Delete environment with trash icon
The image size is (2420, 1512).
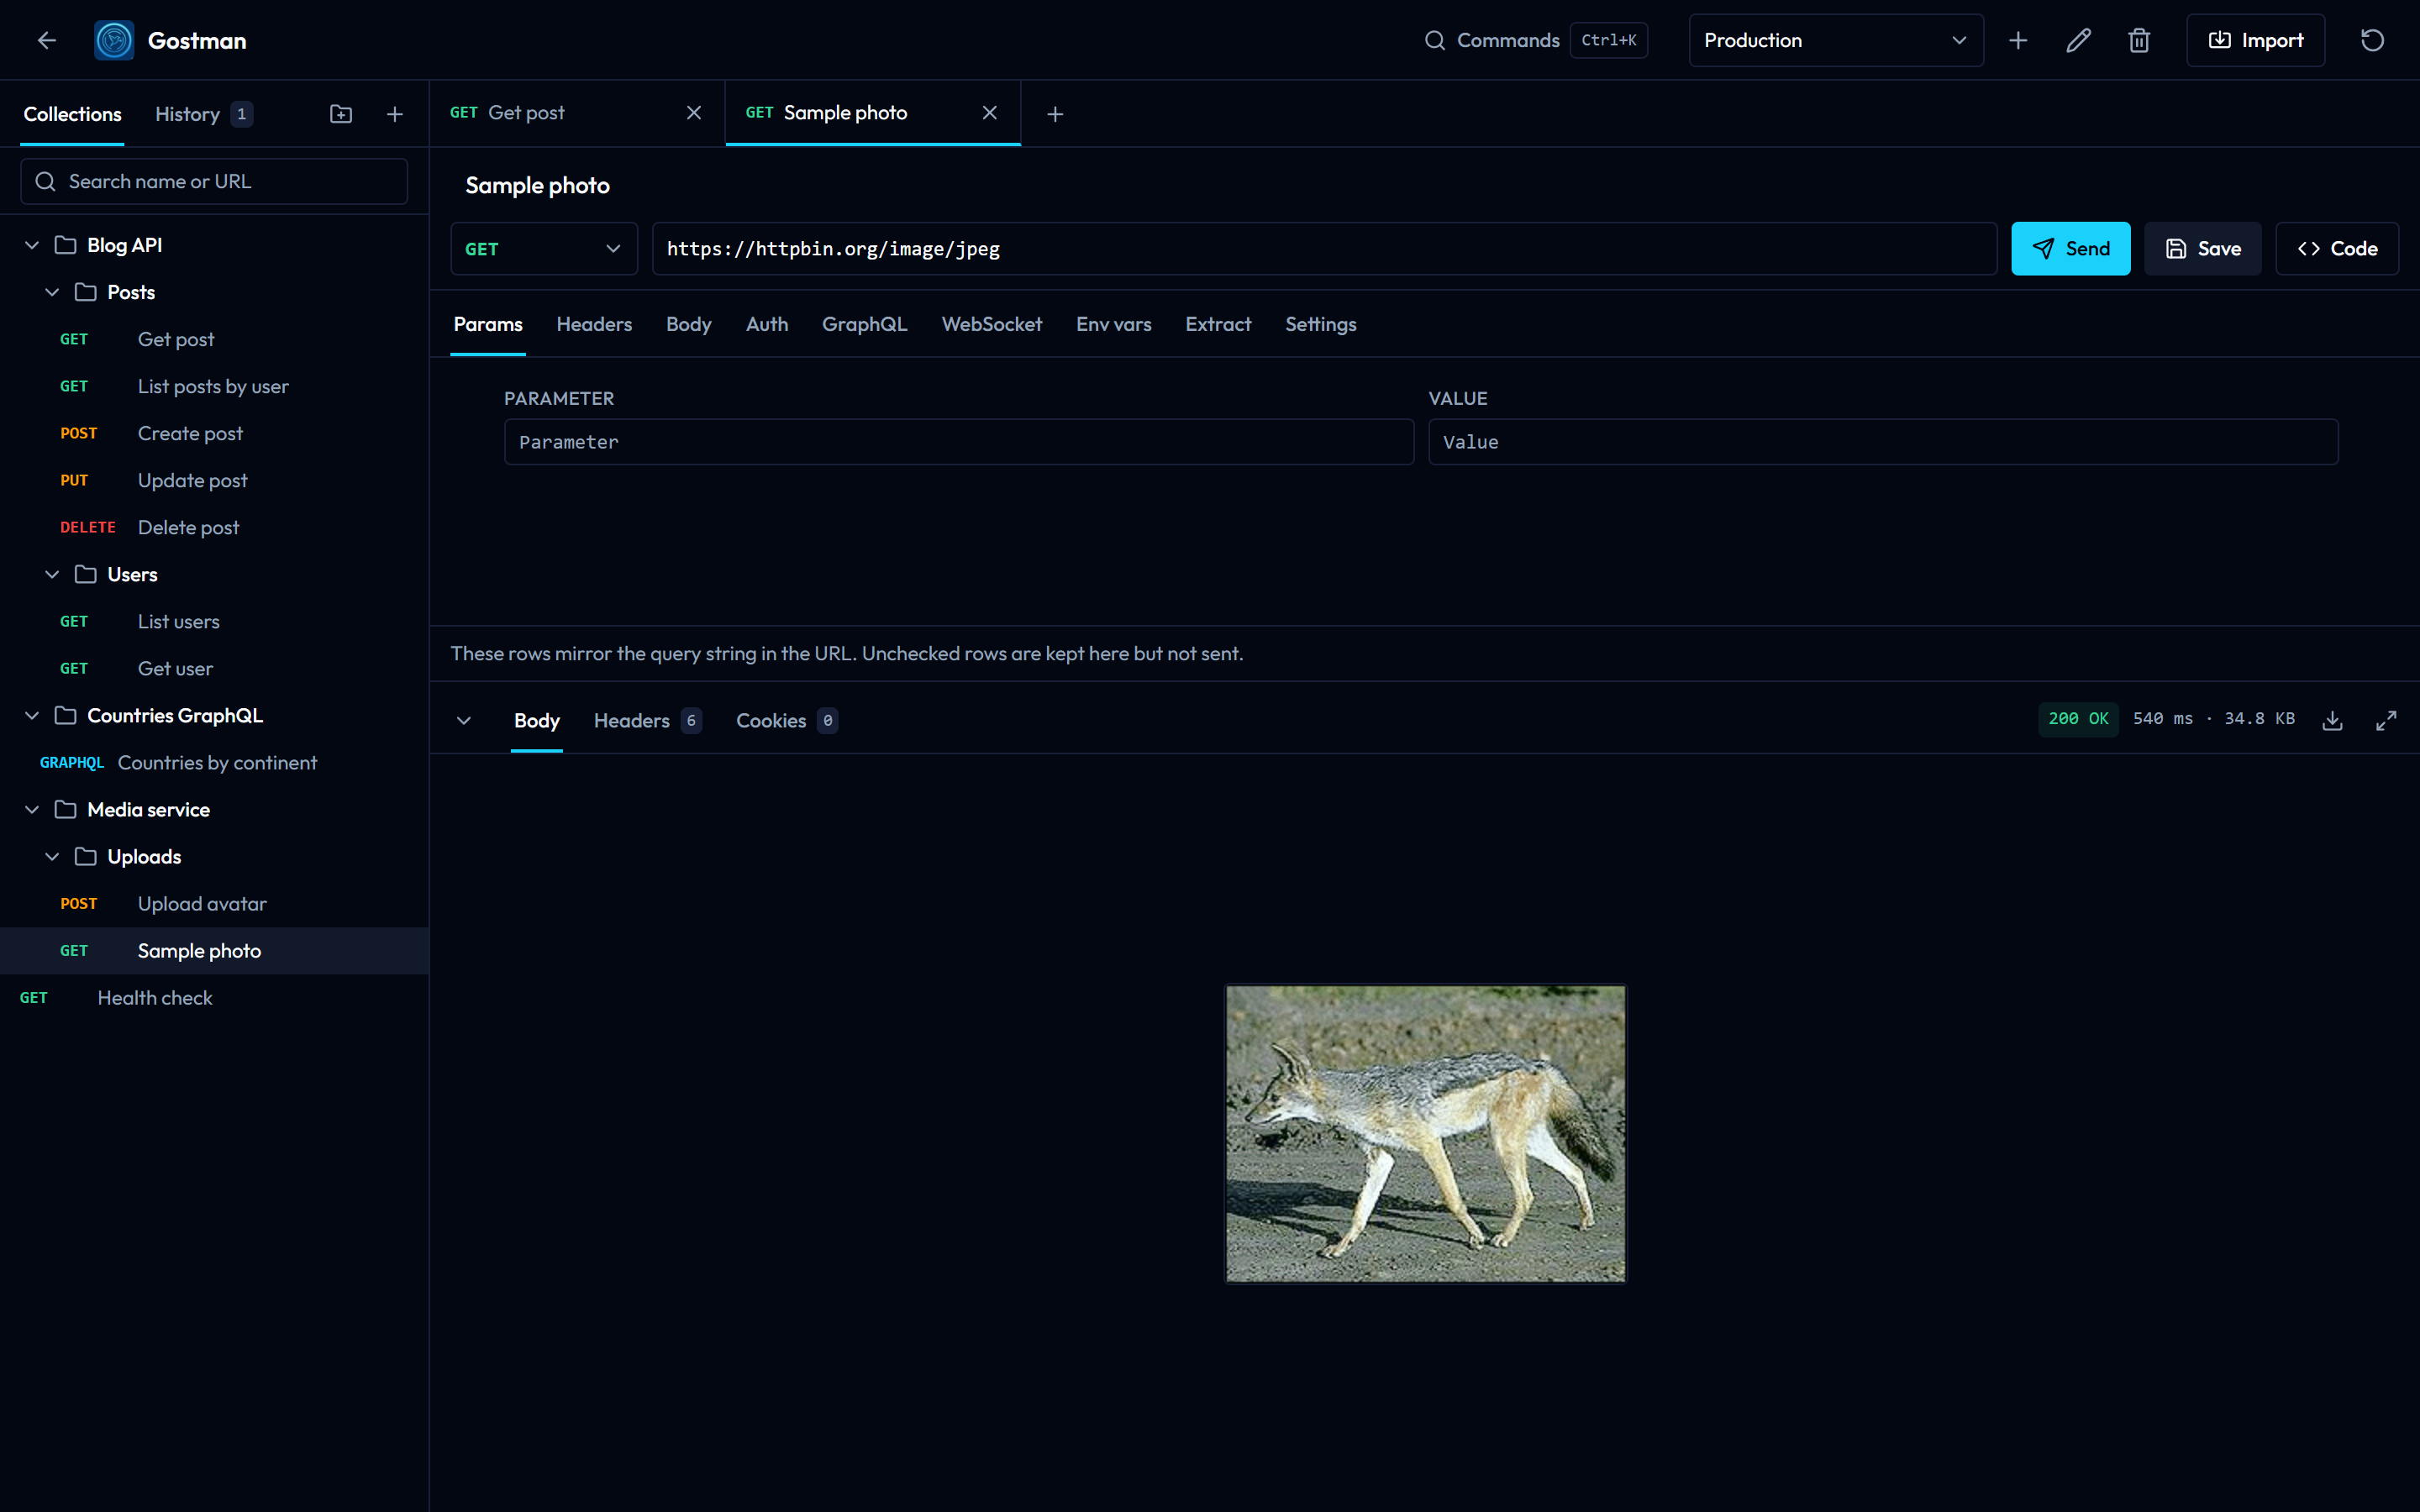click(2139, 40)
